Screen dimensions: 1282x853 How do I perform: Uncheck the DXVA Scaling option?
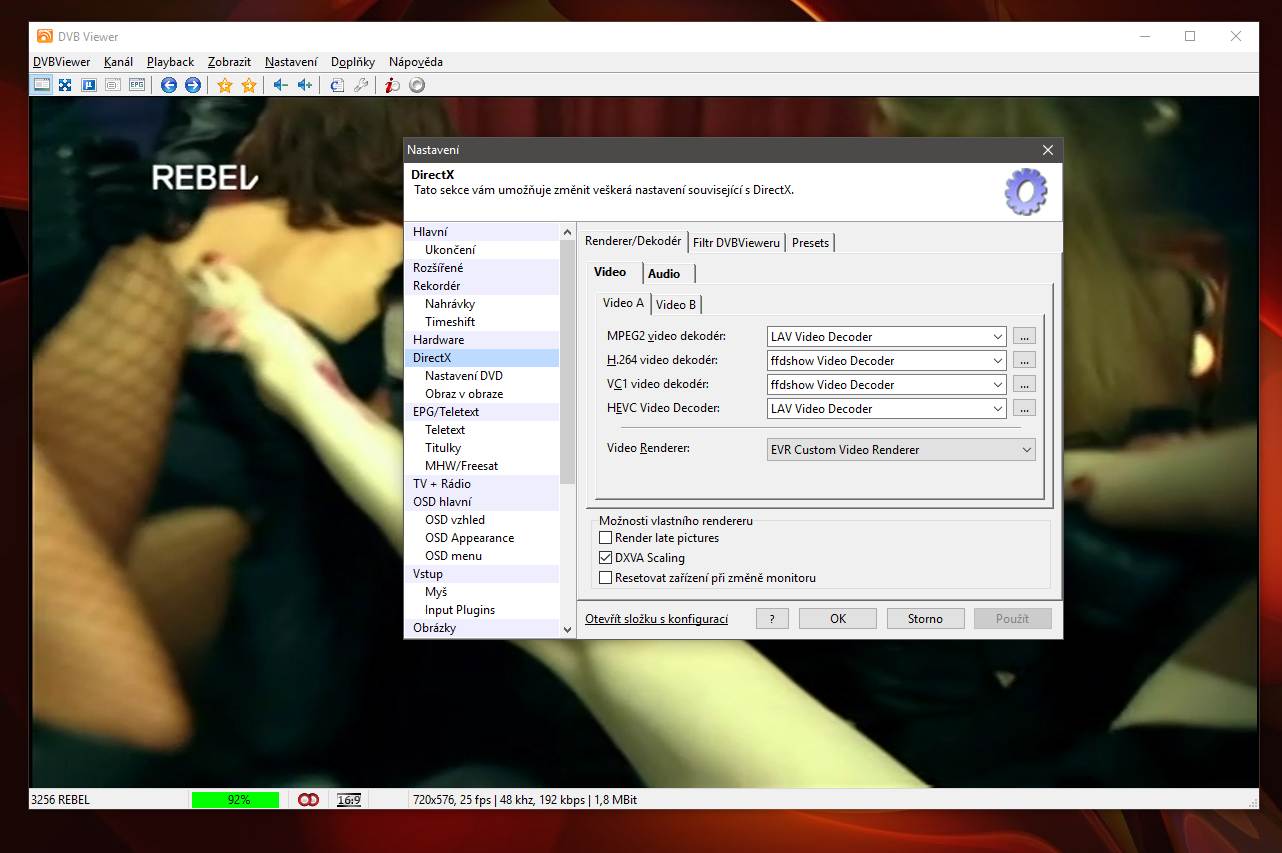[605, 558]
